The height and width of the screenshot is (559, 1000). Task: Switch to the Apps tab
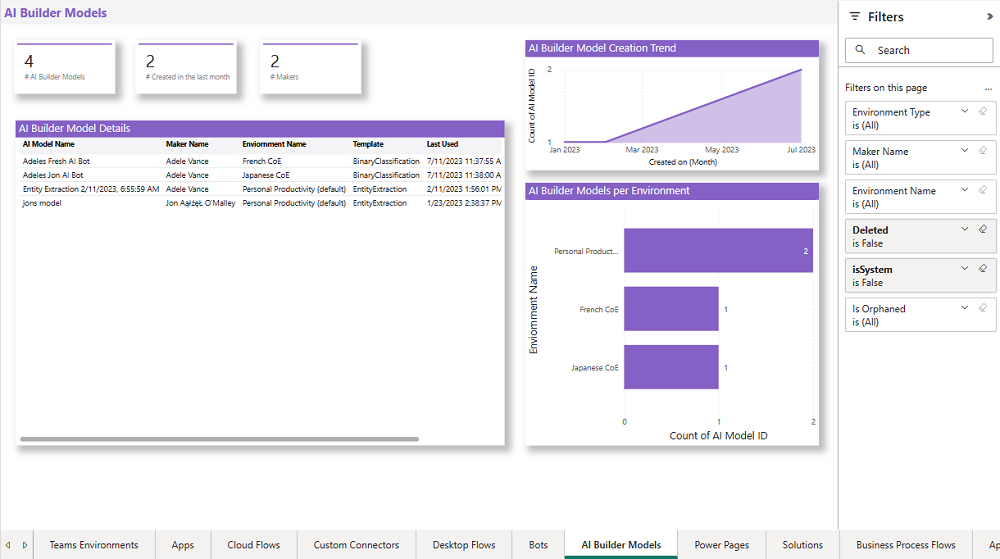coord(182,545)
